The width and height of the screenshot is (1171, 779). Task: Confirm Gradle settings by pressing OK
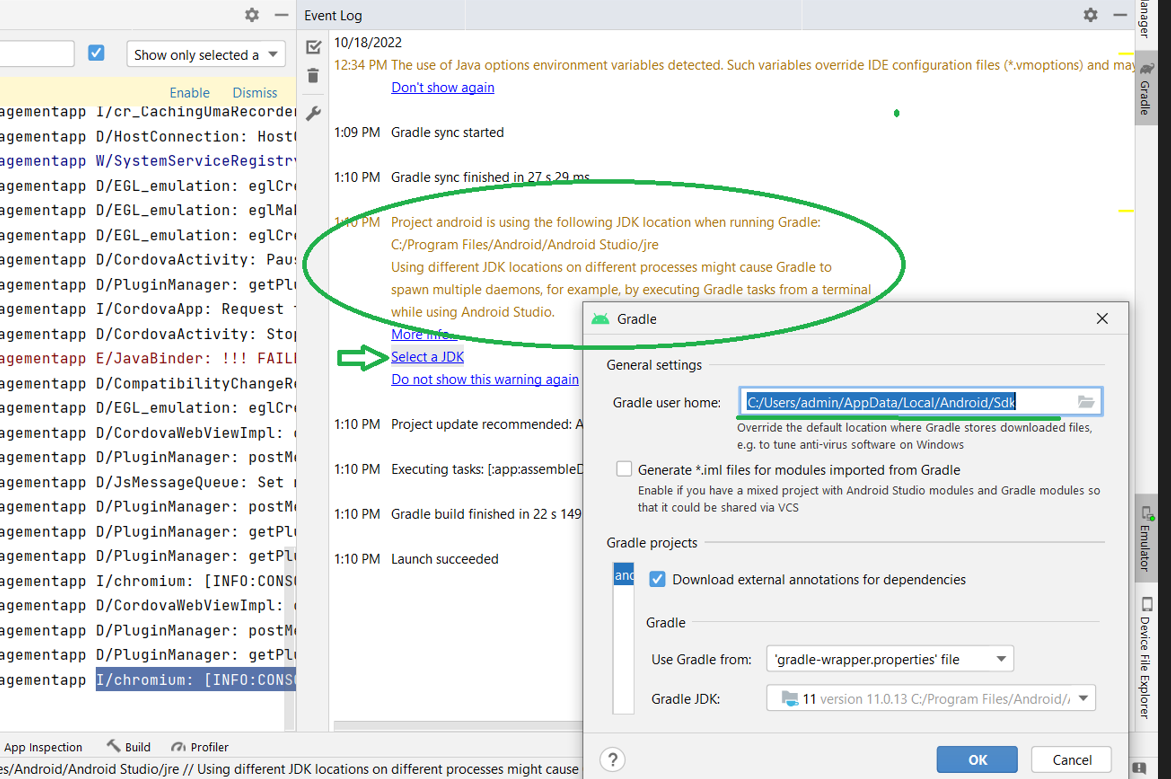976,759
